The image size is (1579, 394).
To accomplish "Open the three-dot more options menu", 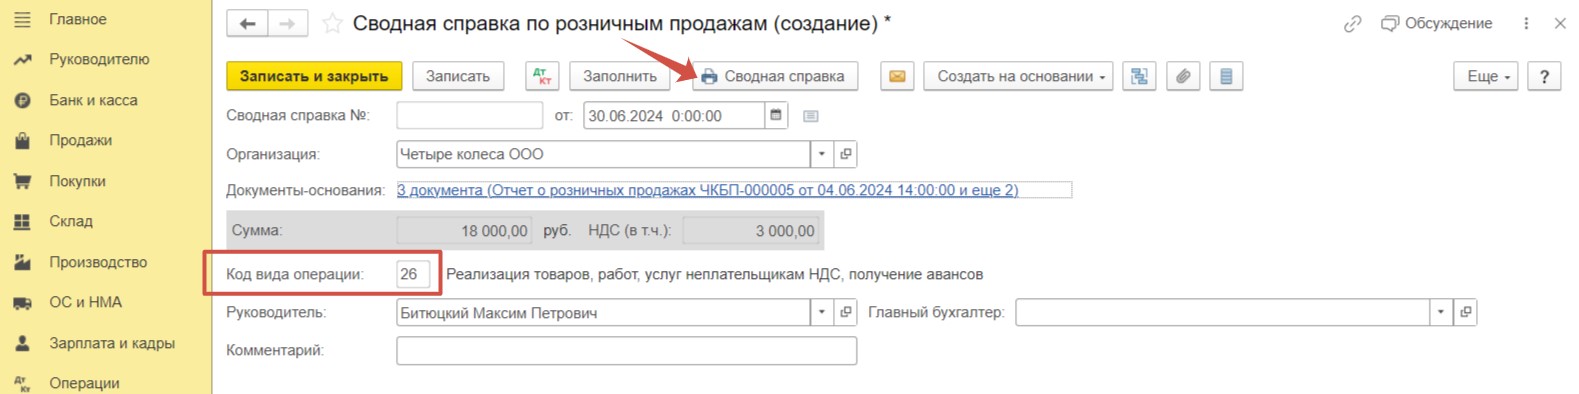I will (1526, 23).
